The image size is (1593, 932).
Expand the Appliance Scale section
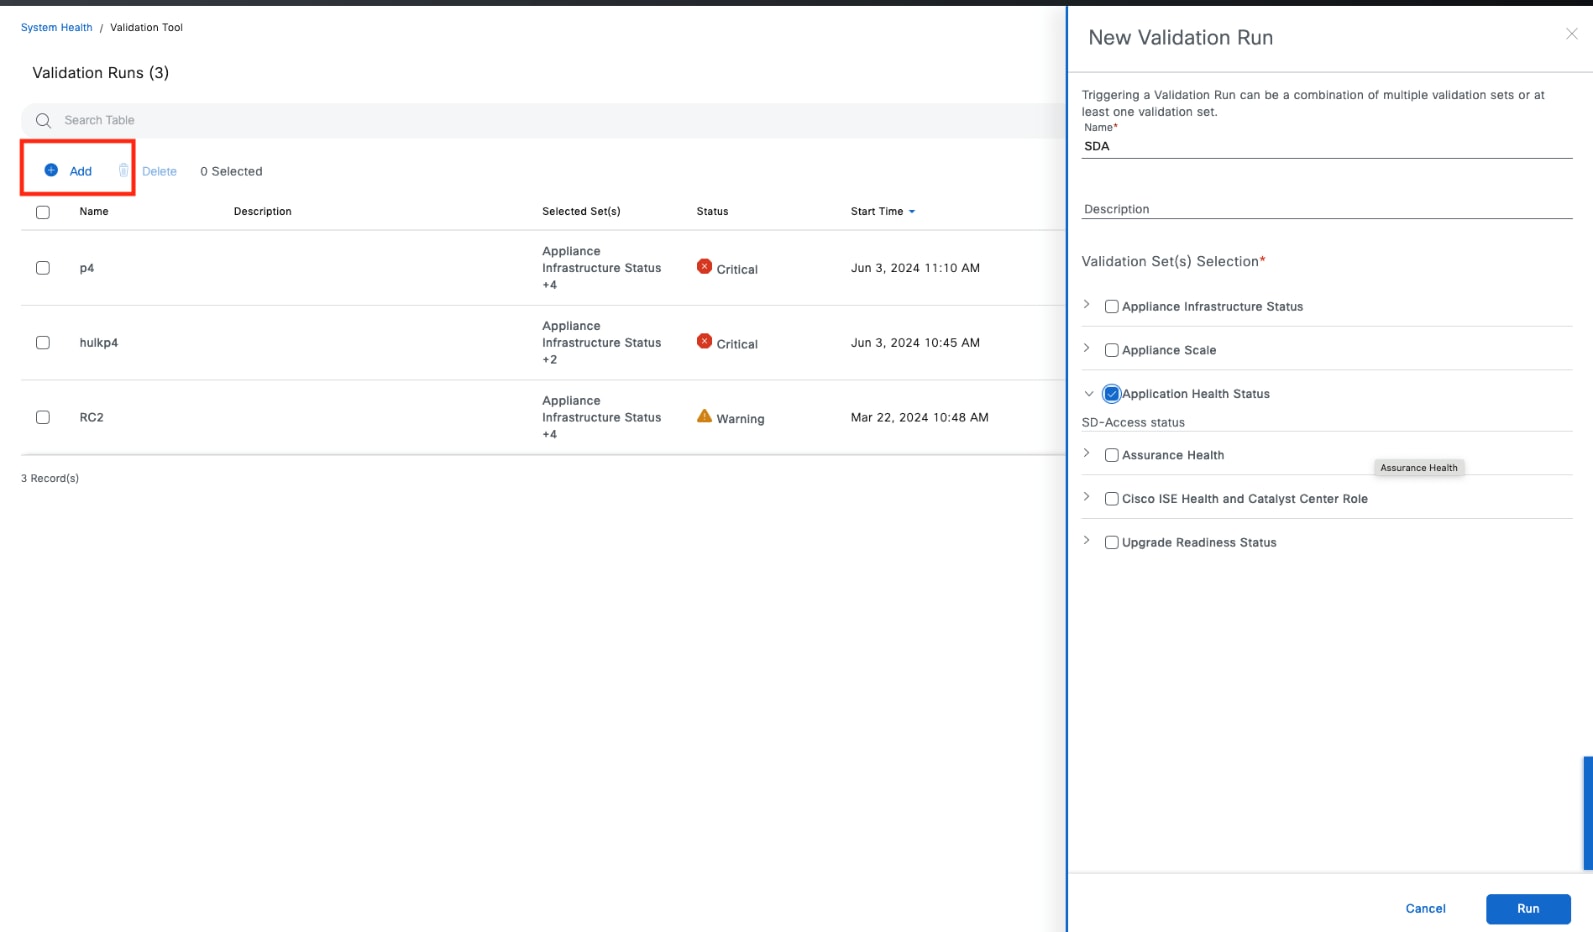pos(1087,349)
